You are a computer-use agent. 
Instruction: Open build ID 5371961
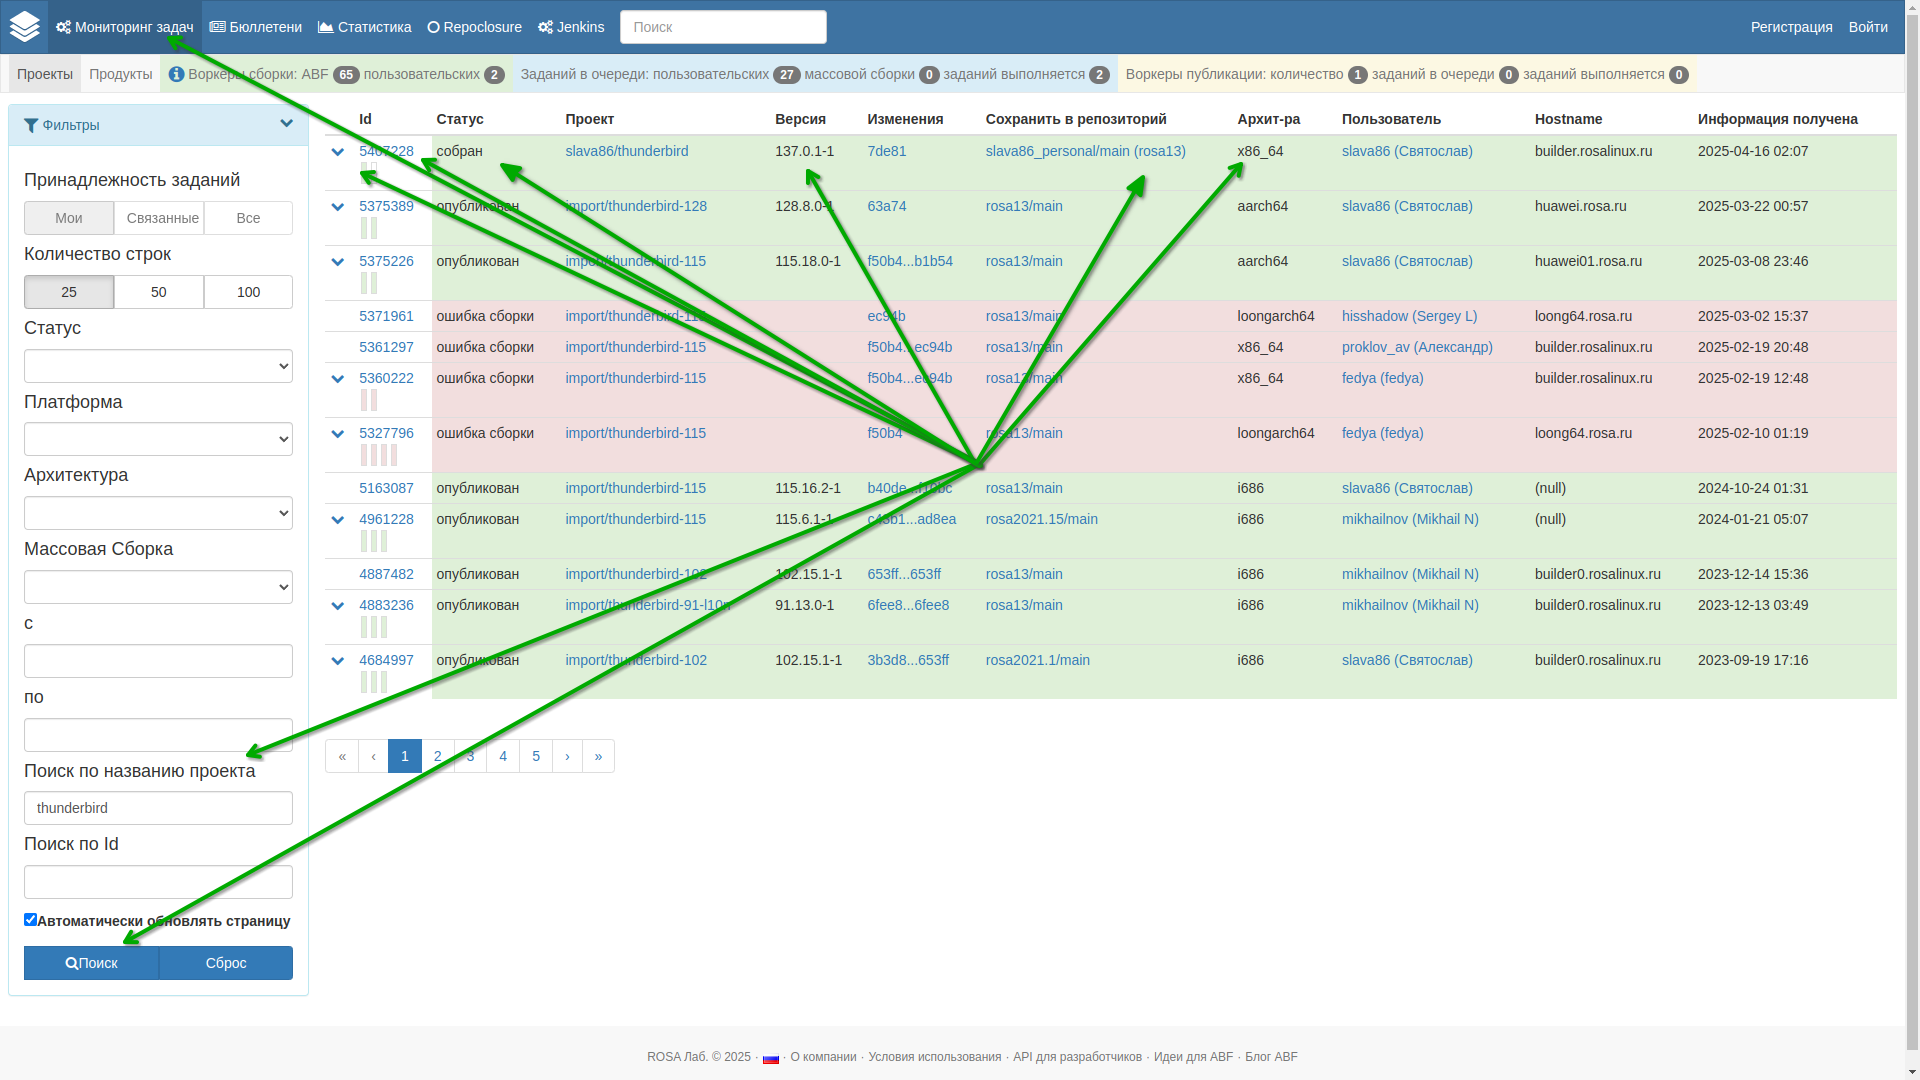click(x=386, y=316)
